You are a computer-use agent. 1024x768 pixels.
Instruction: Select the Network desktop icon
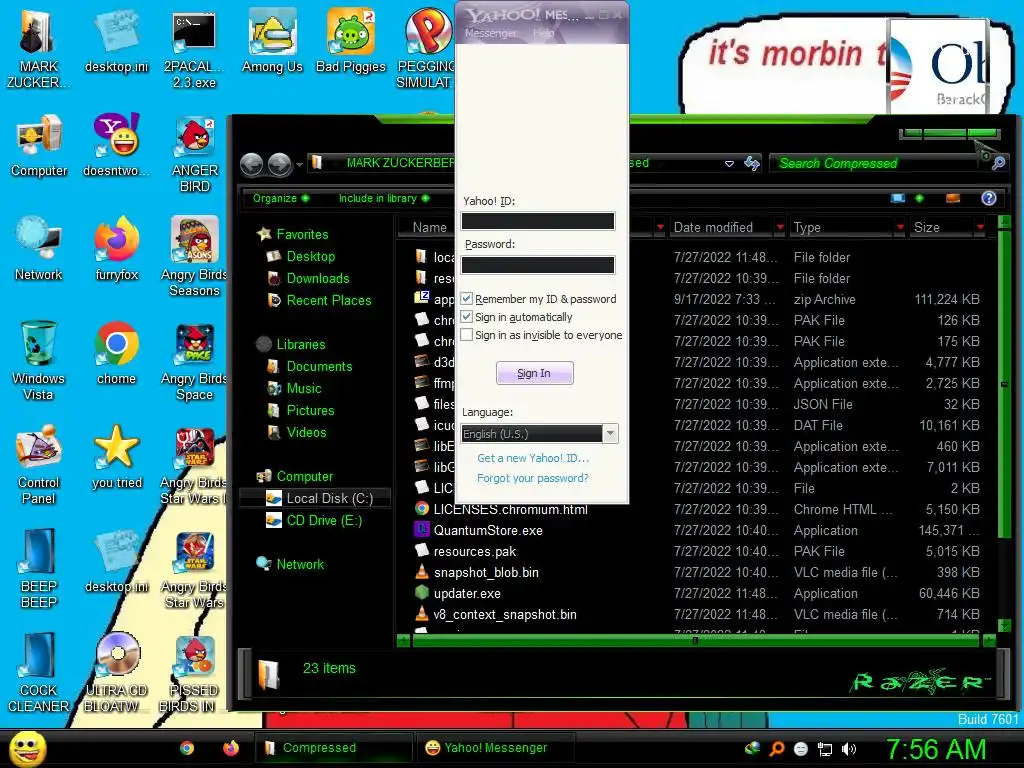tap(39, 249)
